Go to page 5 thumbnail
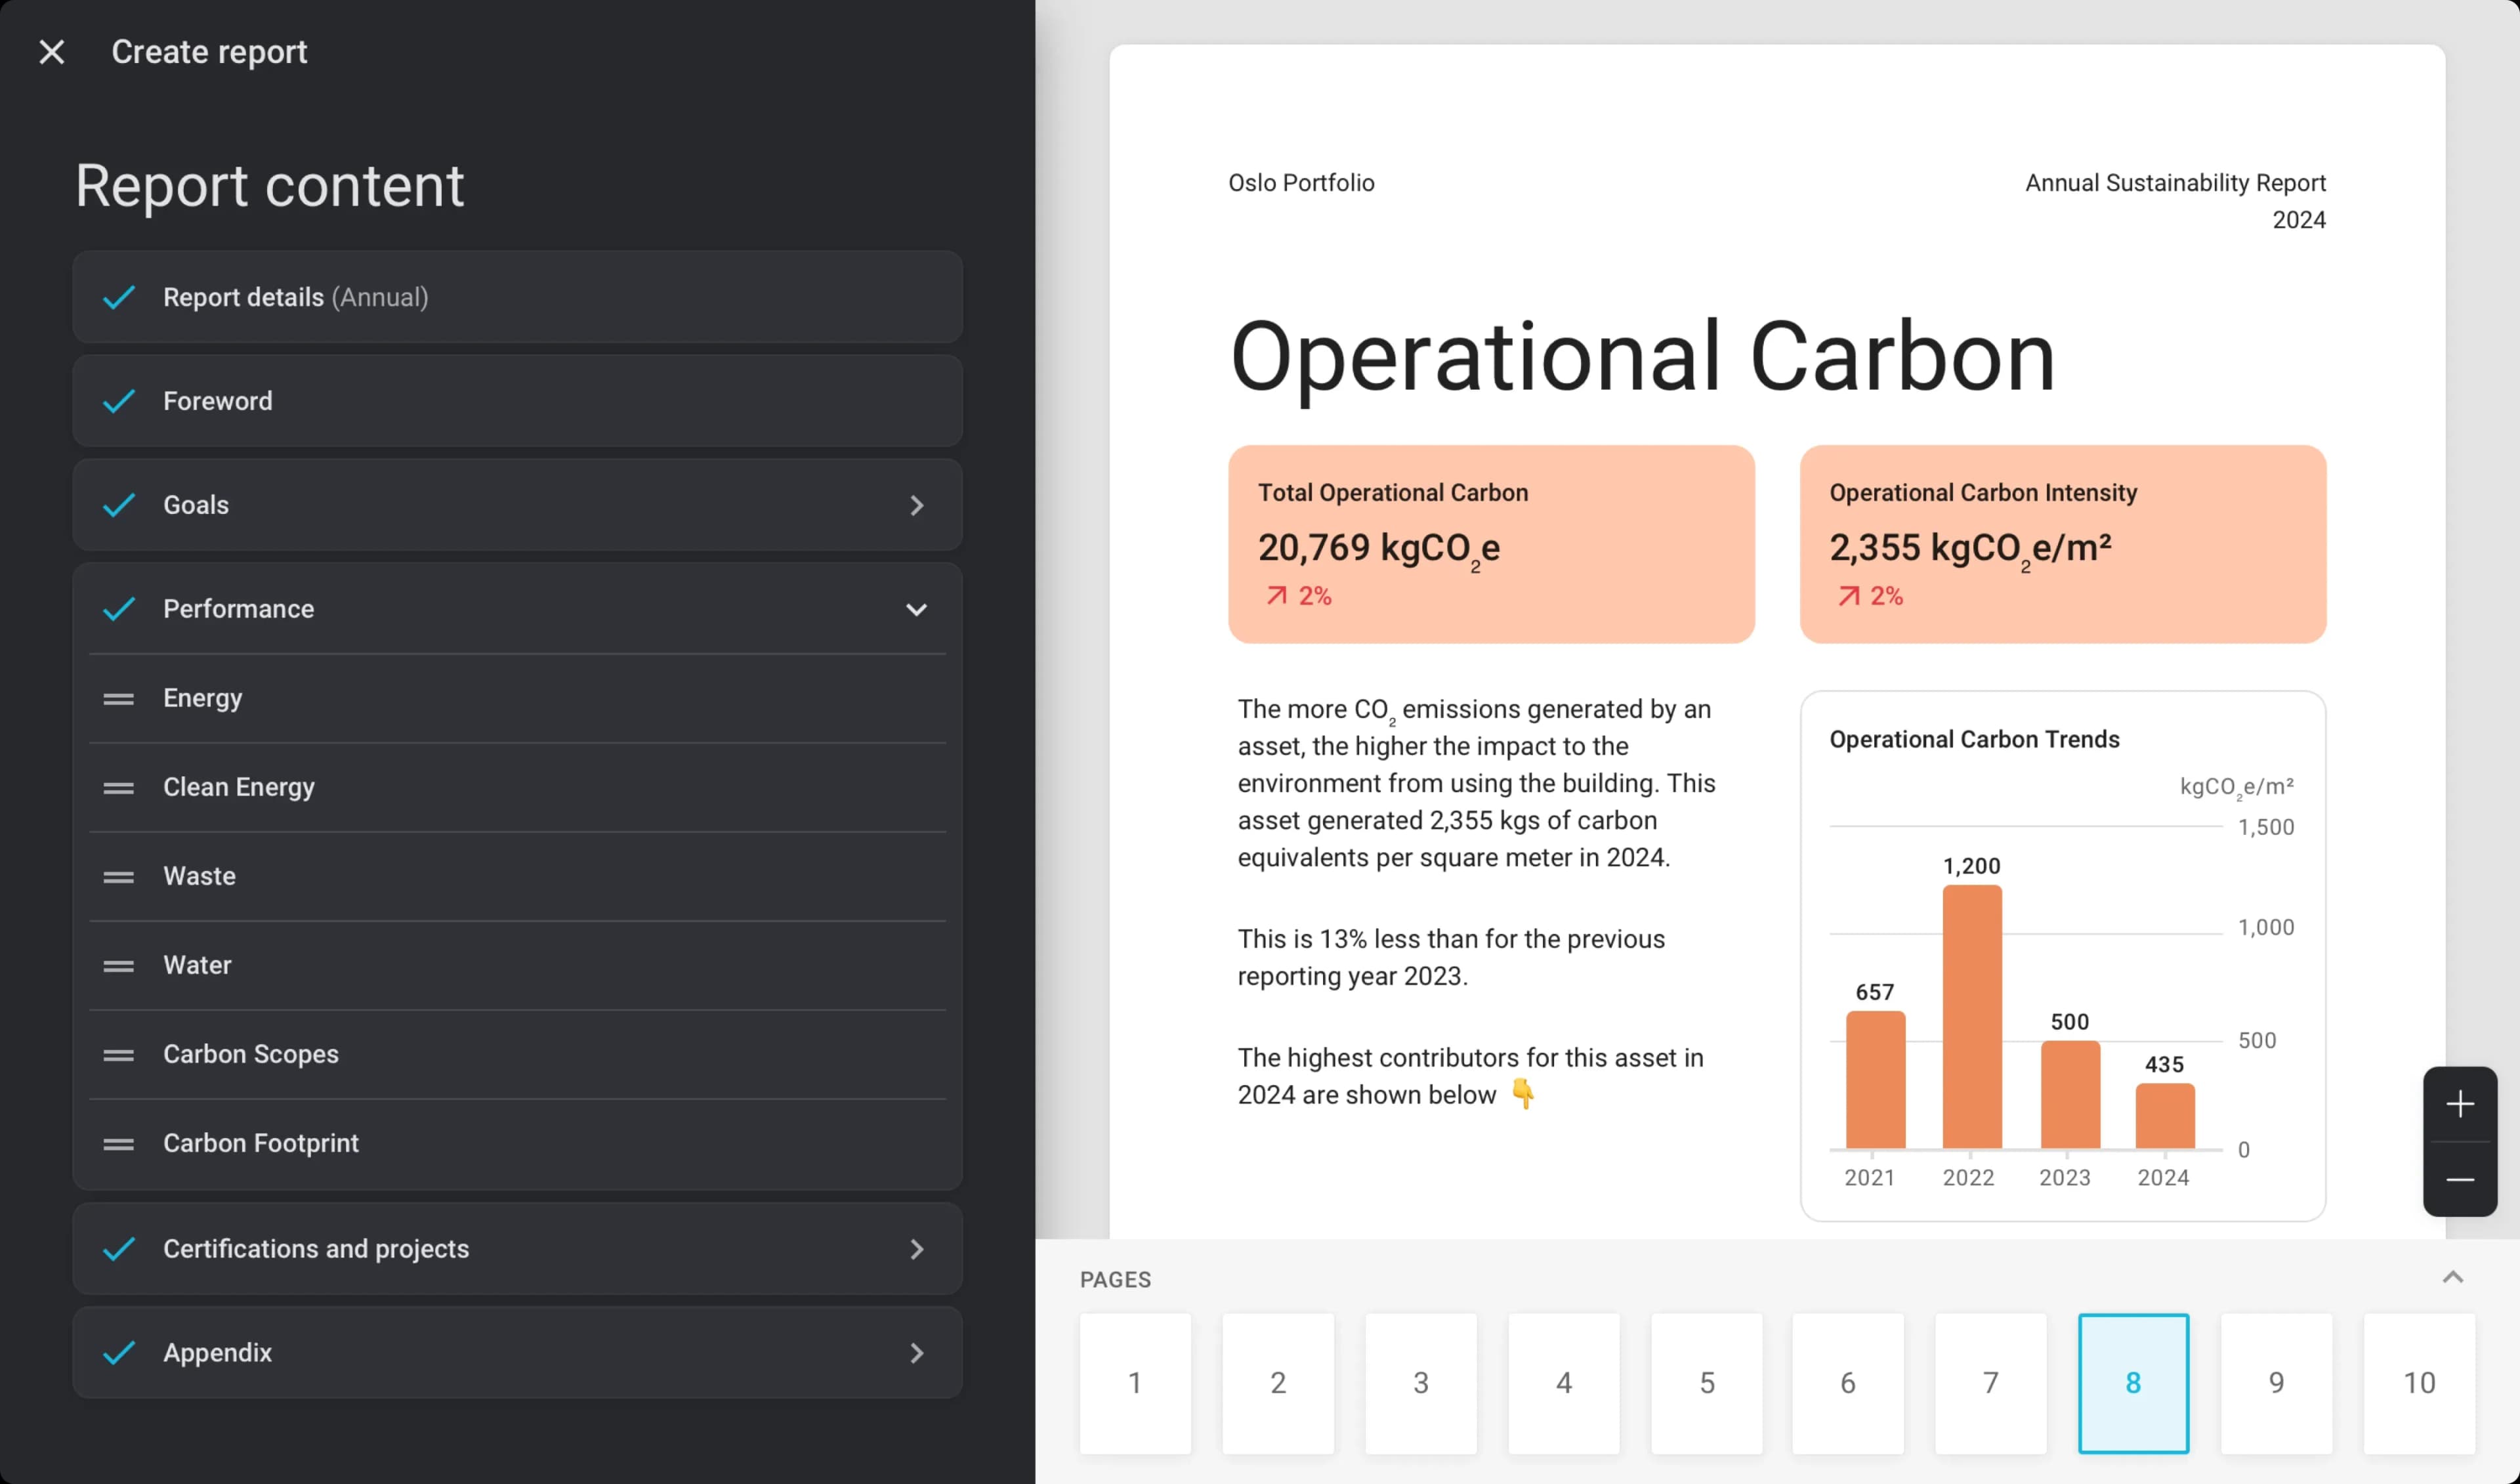Screen dimensions: 2520x1484 pyautogui.click(x=1707, y=1384)
